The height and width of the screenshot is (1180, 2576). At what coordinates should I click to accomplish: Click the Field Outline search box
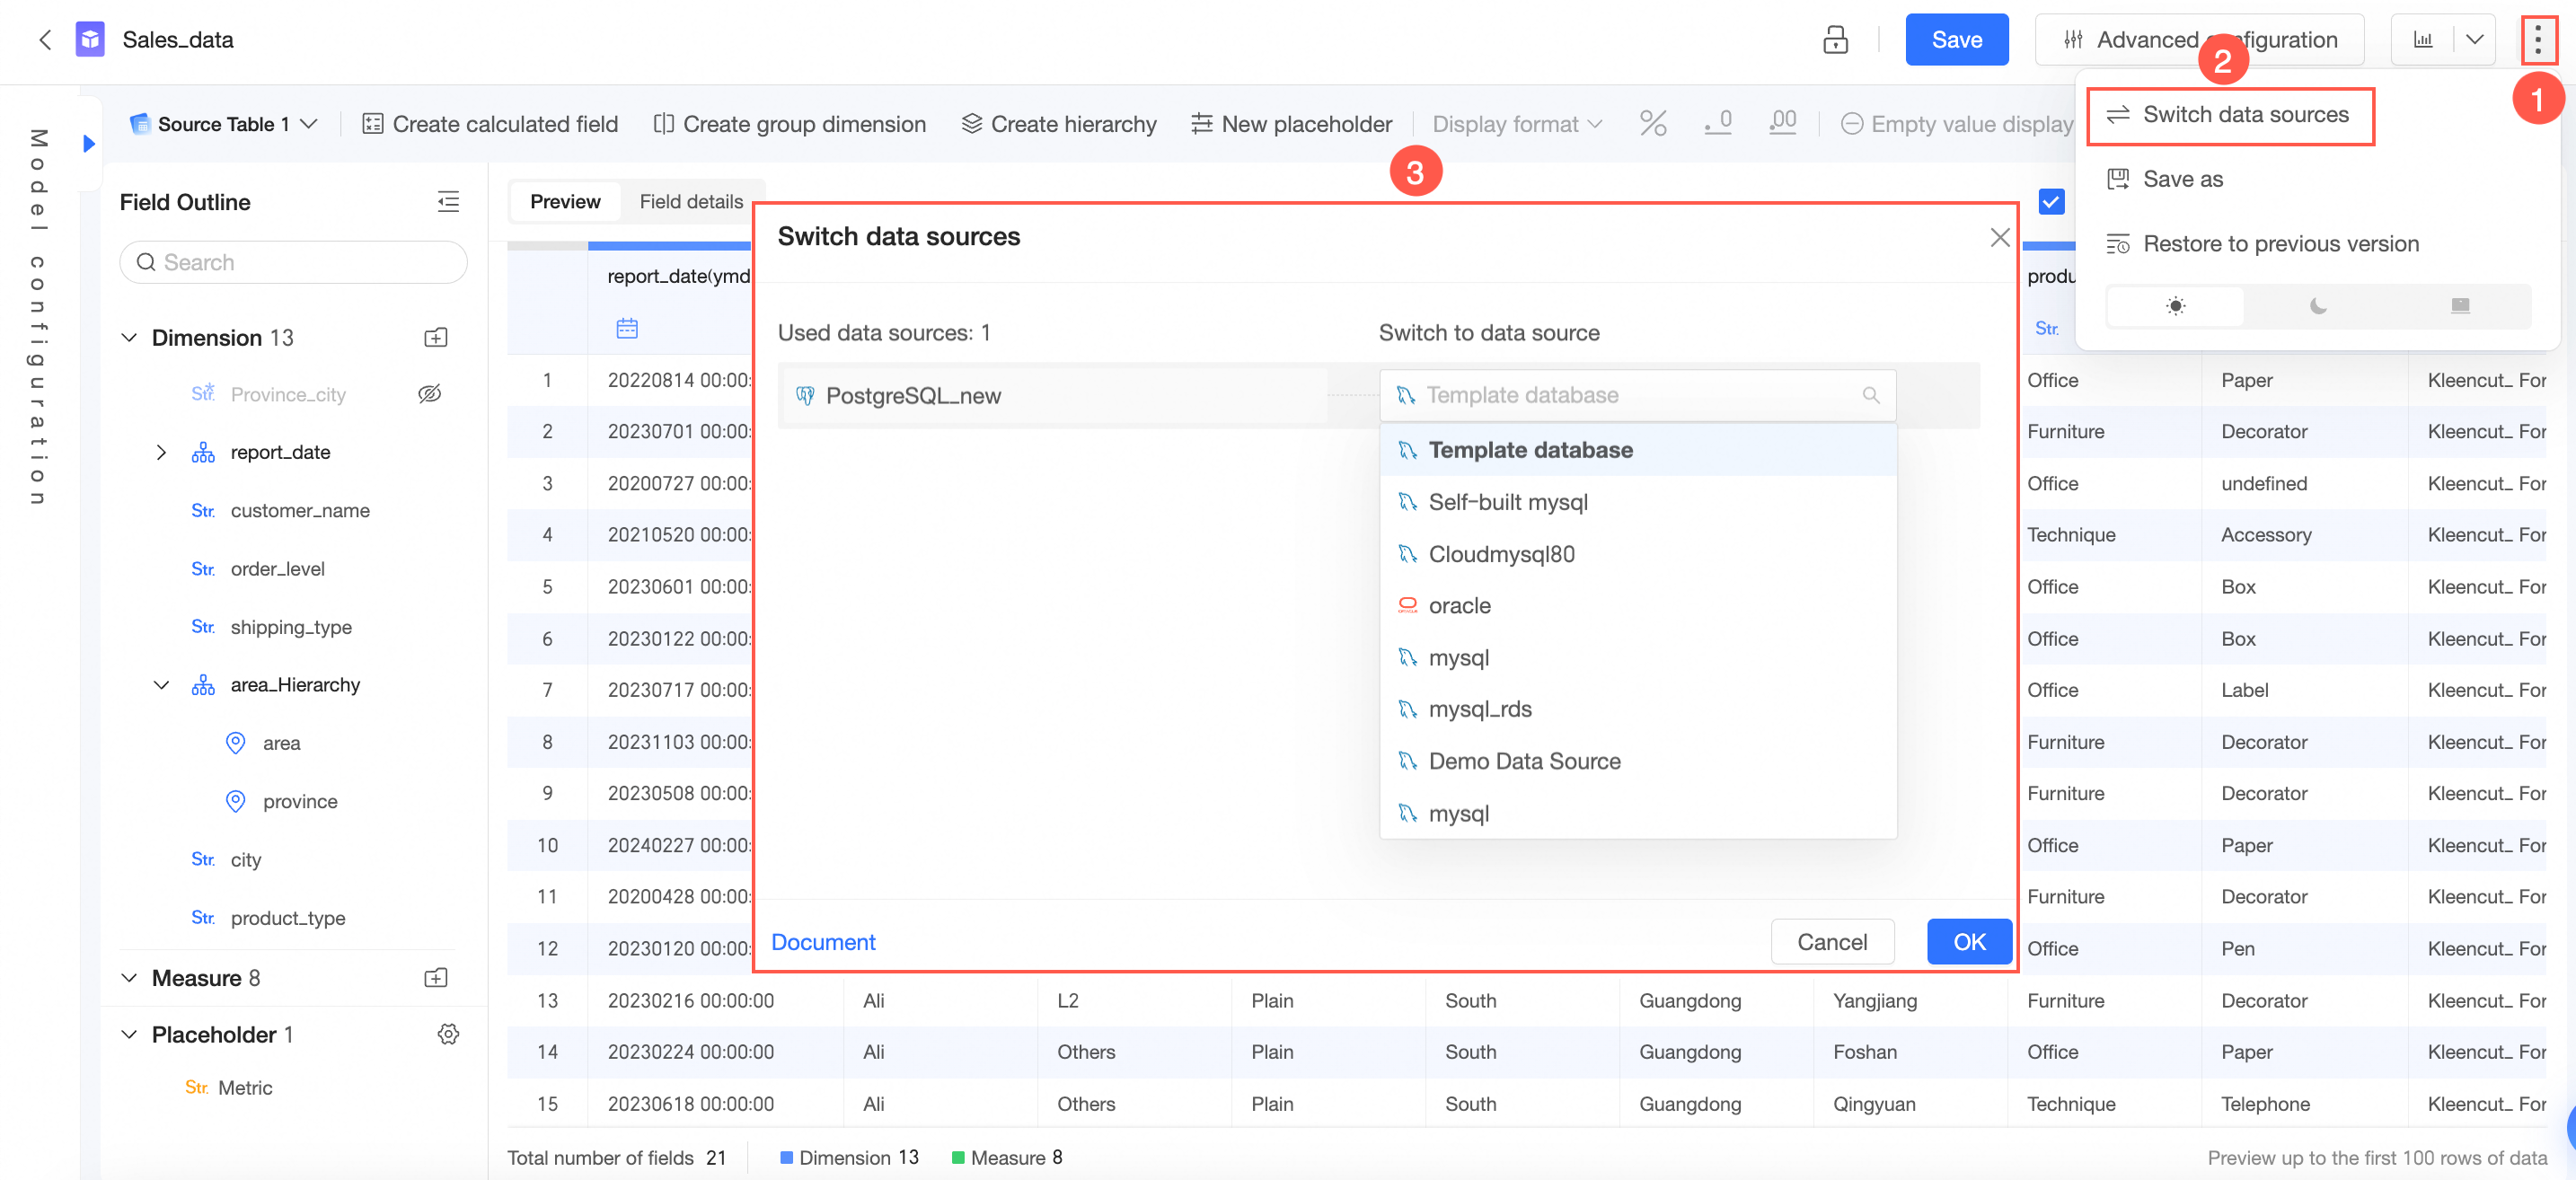pos(293,262)
